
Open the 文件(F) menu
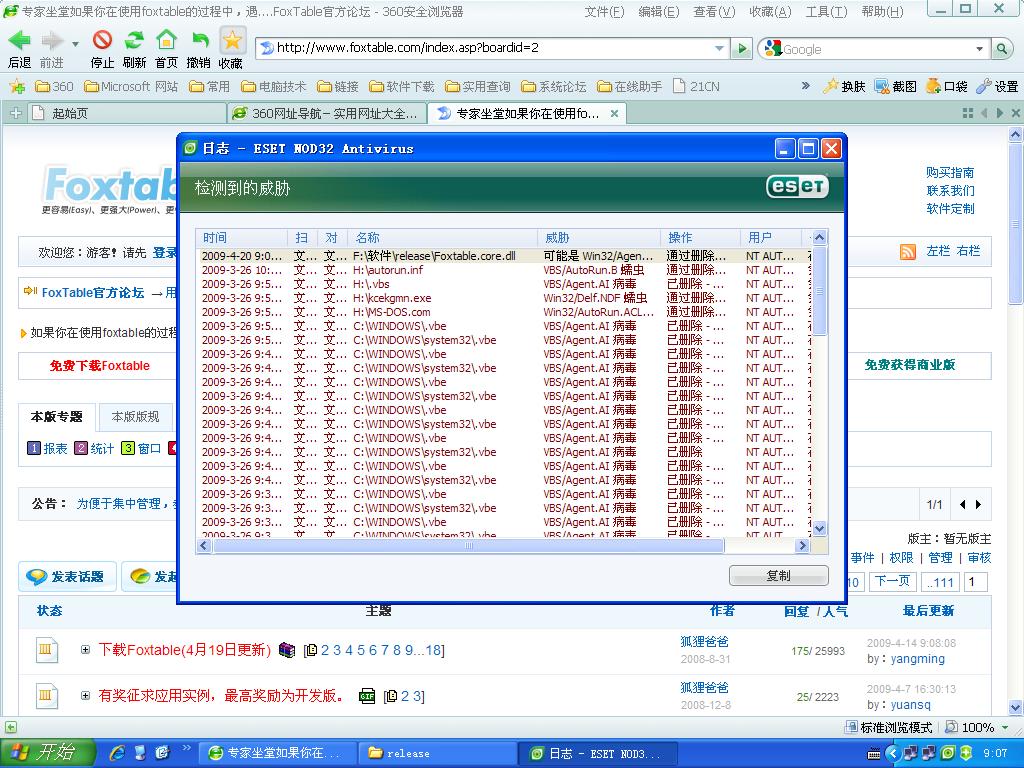click(x=604, y=12)
